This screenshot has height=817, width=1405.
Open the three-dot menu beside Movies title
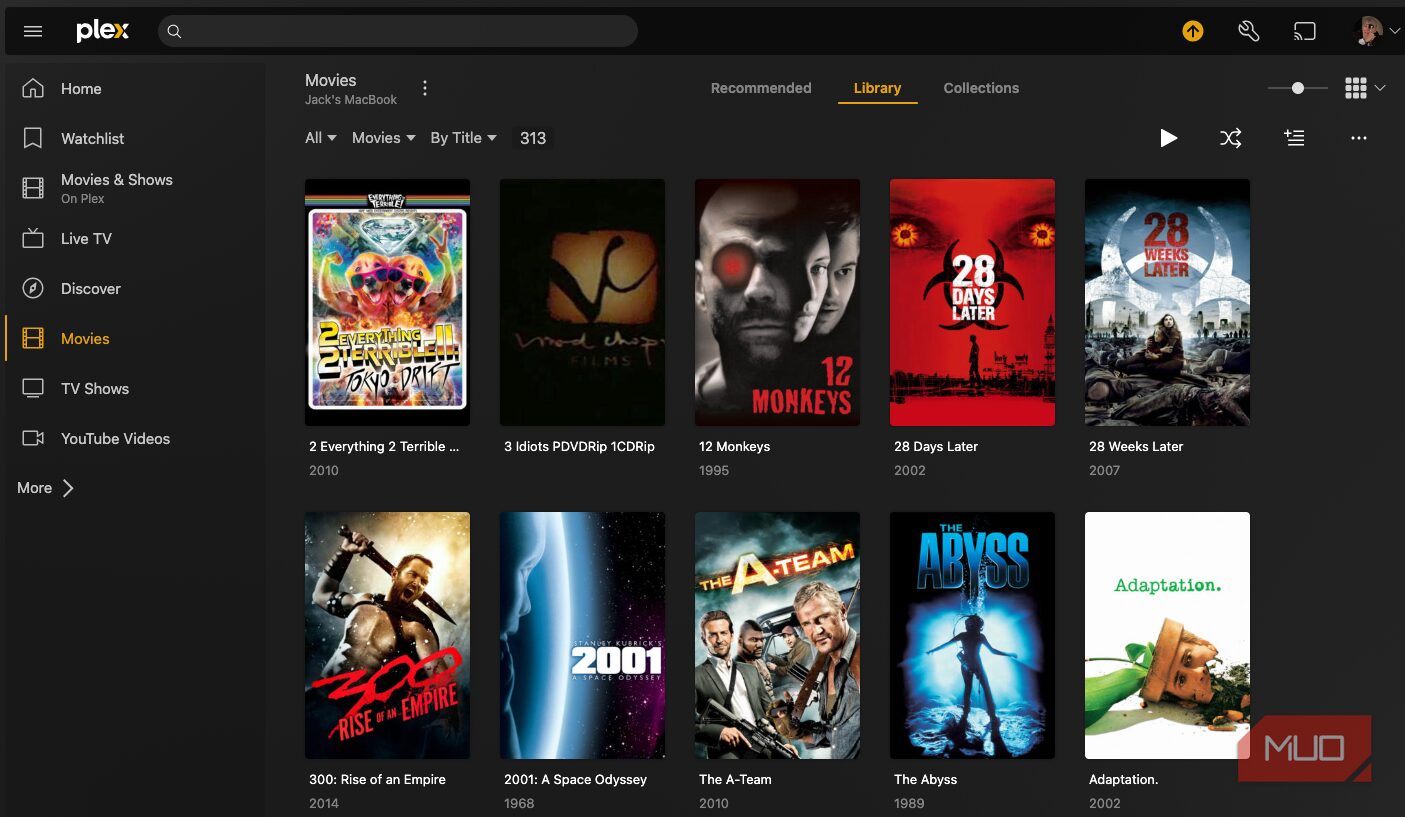pyautogui.click(x=425, y=88)
